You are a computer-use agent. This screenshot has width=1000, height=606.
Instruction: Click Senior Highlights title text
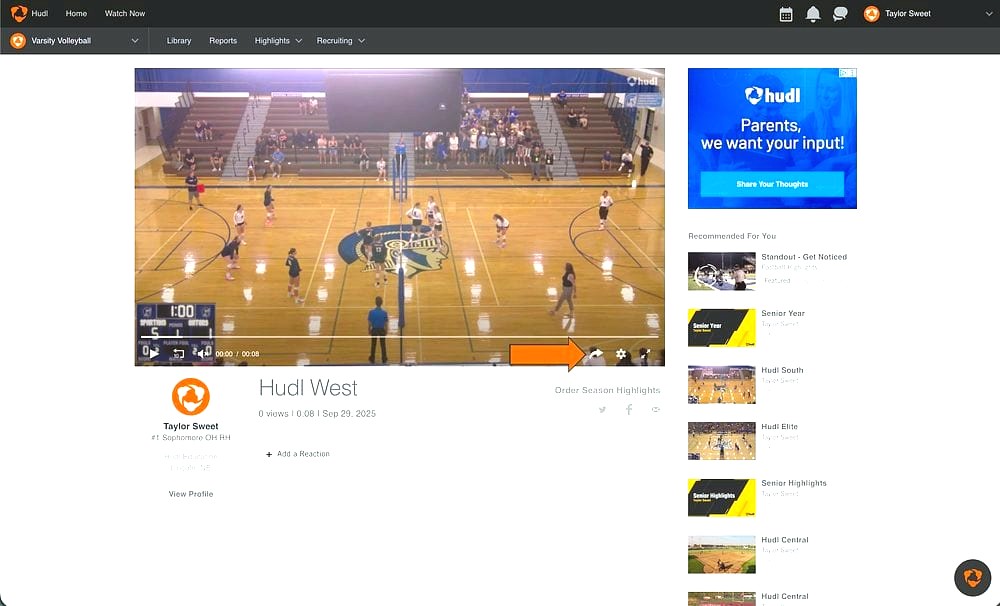pyautogui.click(x=793, y=483)
